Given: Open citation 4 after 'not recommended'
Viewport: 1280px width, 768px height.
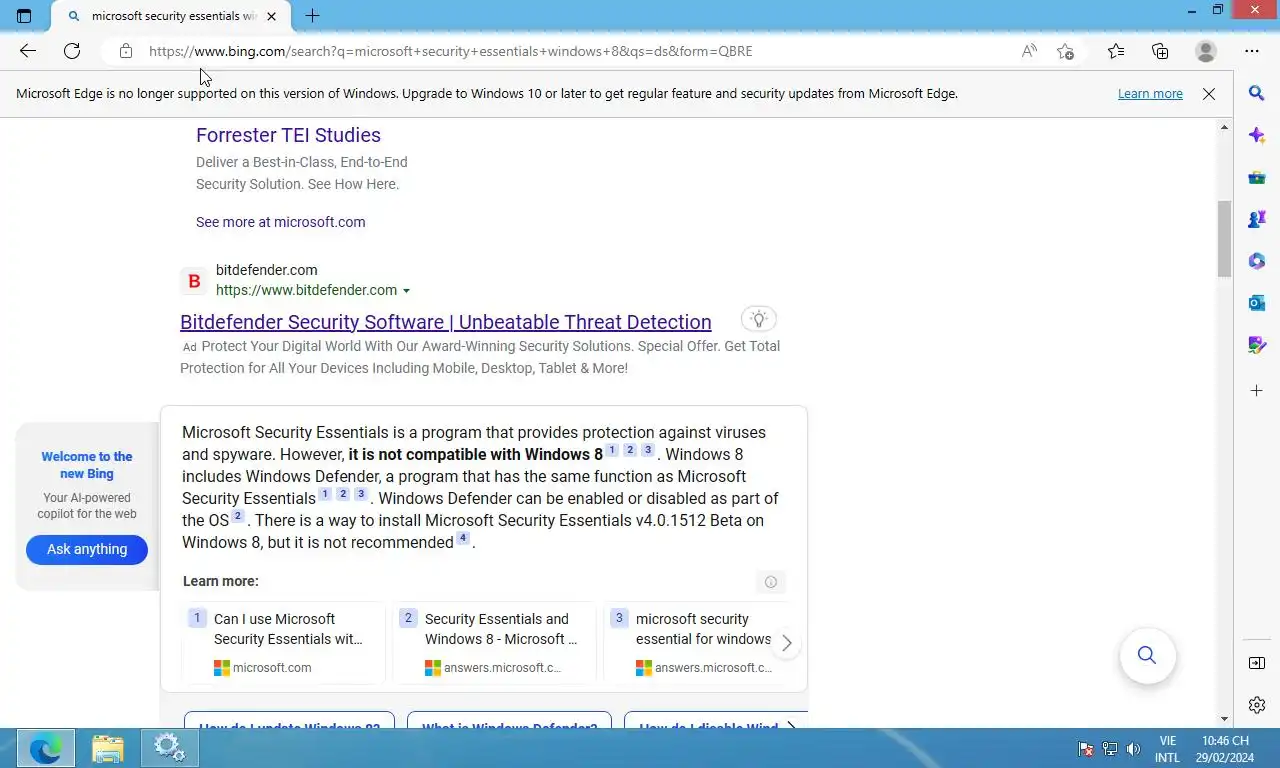Looking at the screenshot, I should [x=463, y=538].
